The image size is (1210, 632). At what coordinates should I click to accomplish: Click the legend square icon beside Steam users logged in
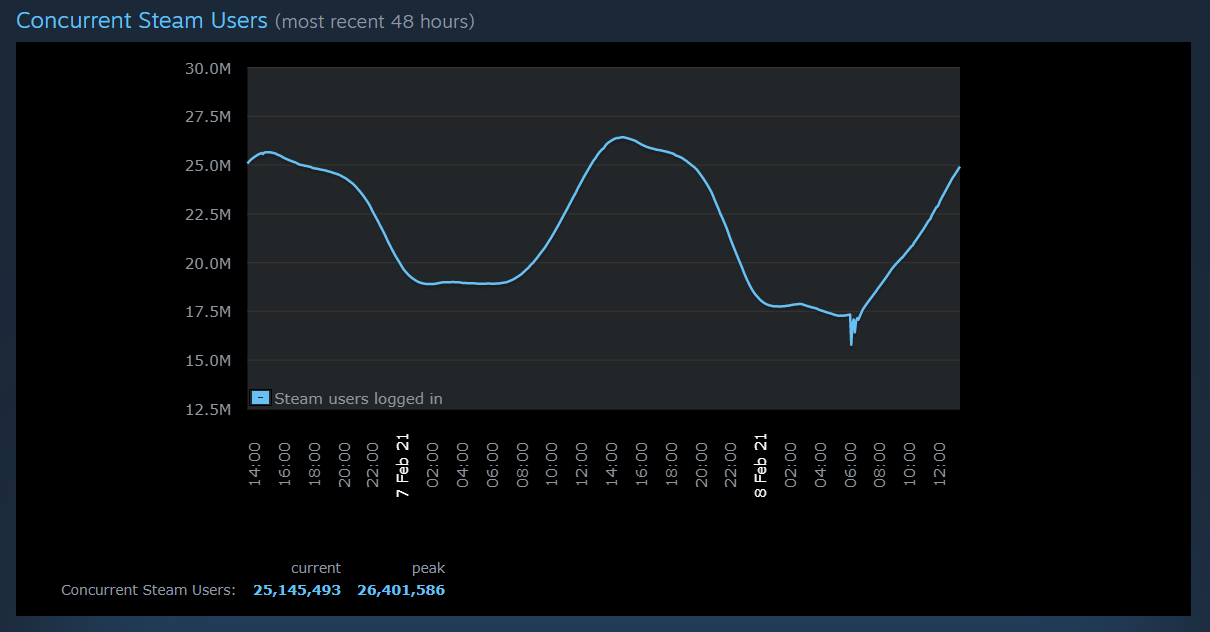(x=259, y=397)
